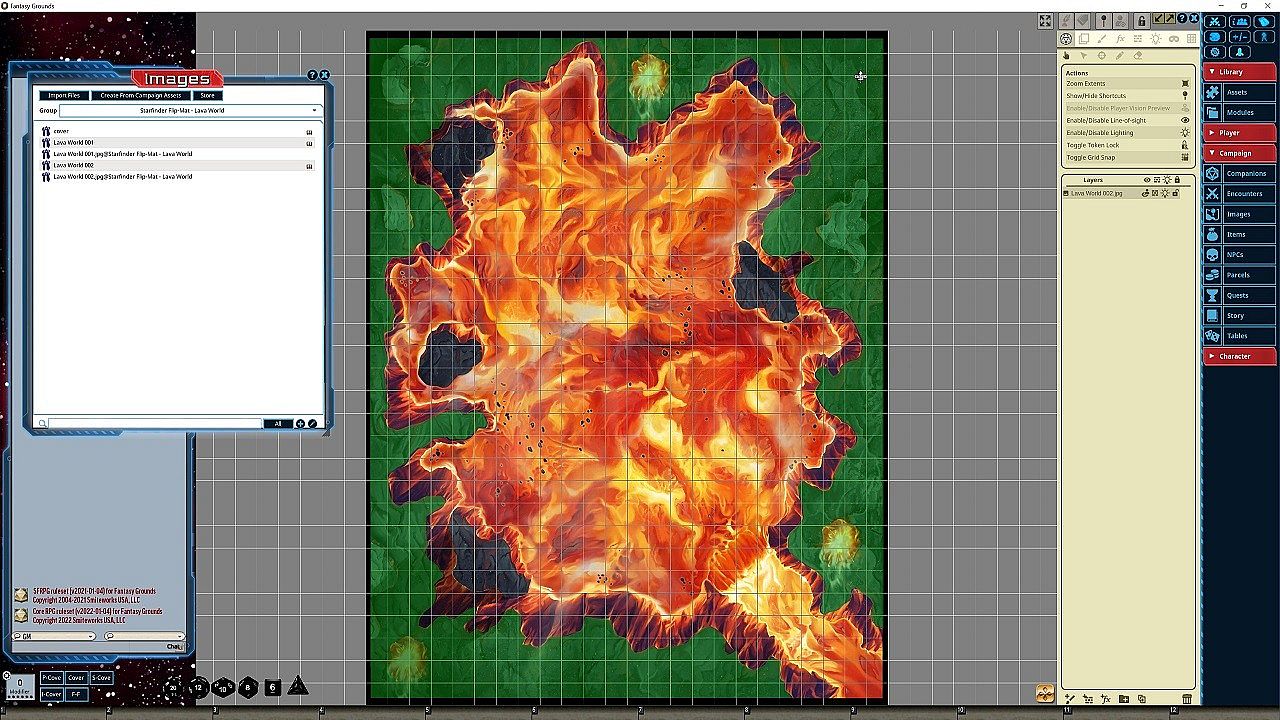Toggle the token lock padlock in image toolbar

tap(1141, 21)
